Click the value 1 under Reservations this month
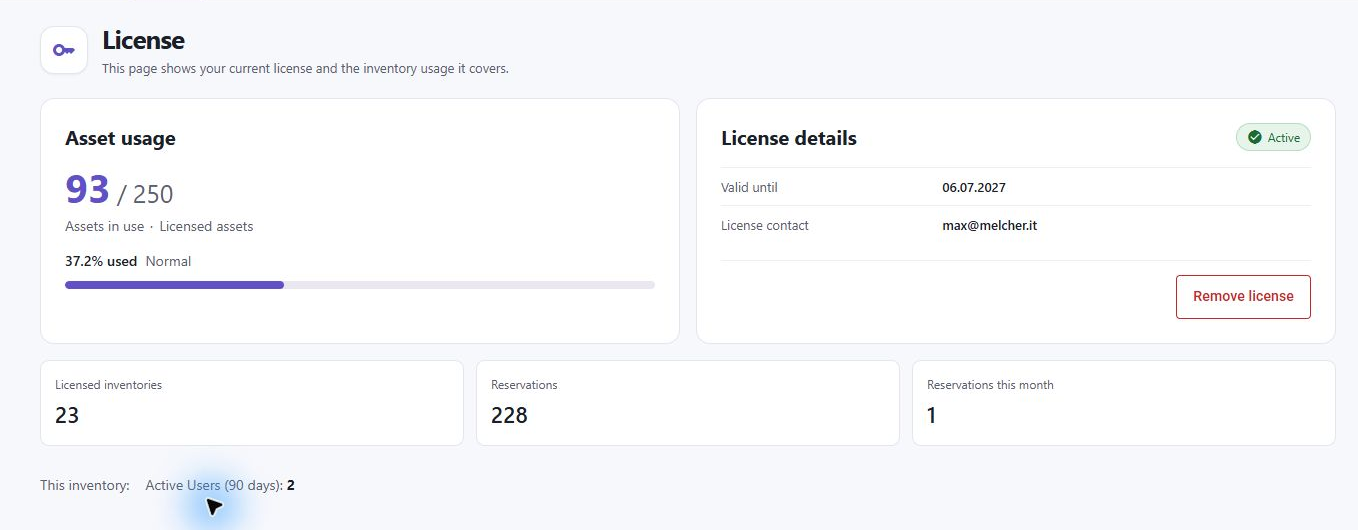The width and height of the screenshot is (1358, 530). pyautogui.click(x=932, y=415)
